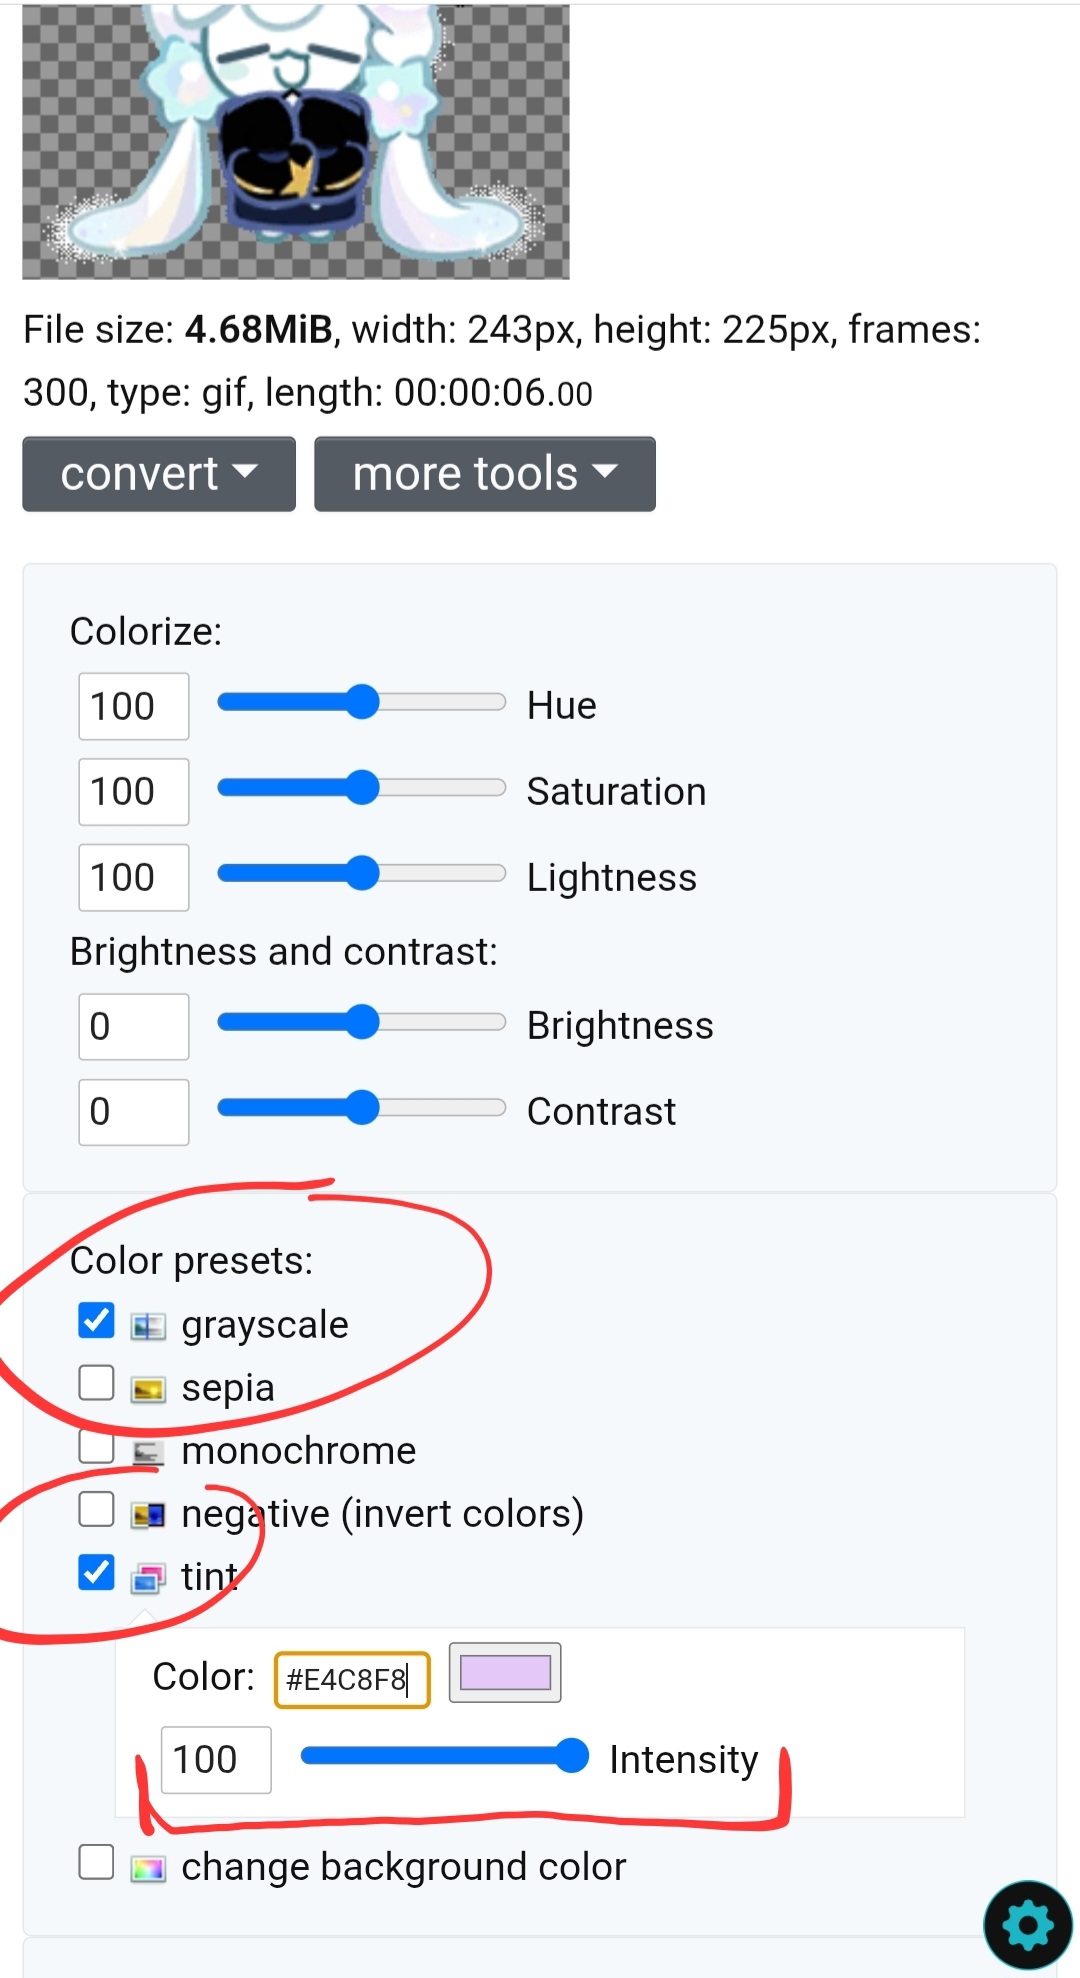
Task: Open the more tools dropdown
Action: pos(485,474)
